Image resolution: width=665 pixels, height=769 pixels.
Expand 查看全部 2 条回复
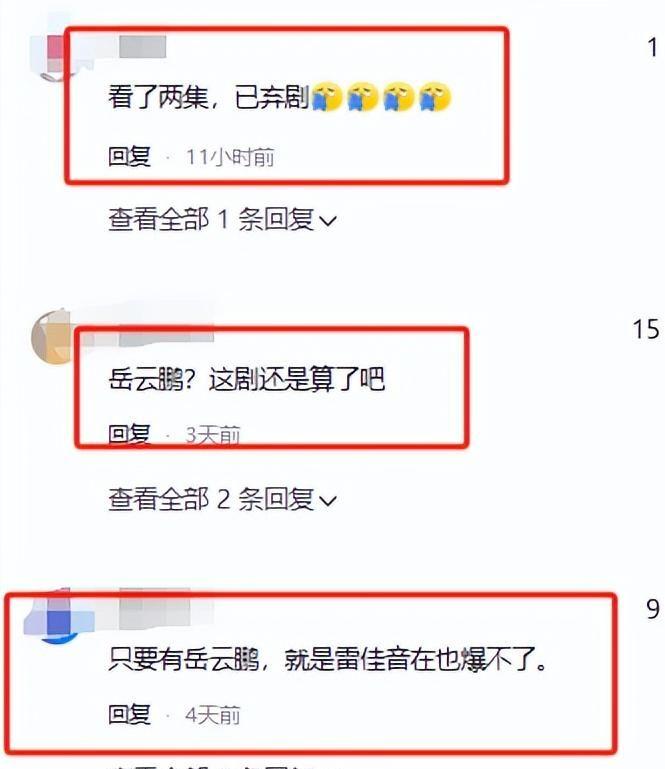(x=222, y=499)
